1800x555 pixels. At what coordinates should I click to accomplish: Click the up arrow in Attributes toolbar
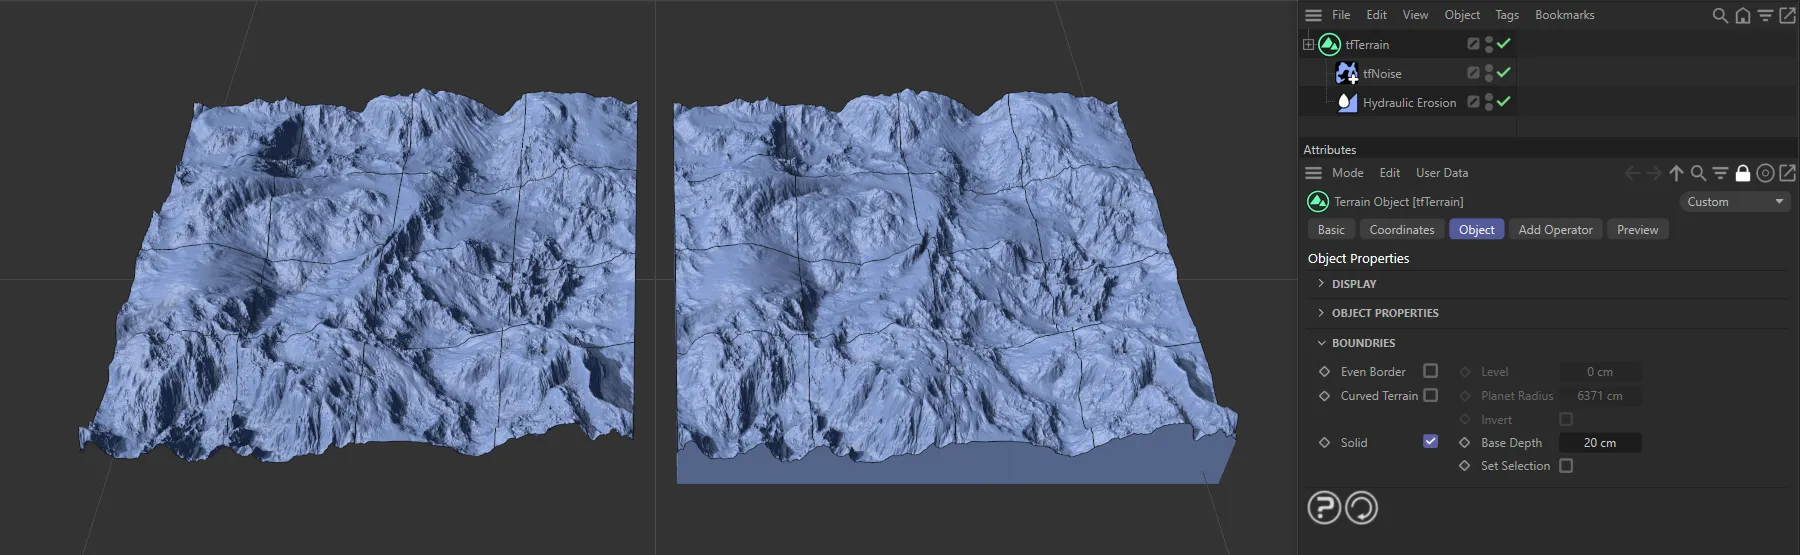pyautogui.click(x=1676, y=173)
